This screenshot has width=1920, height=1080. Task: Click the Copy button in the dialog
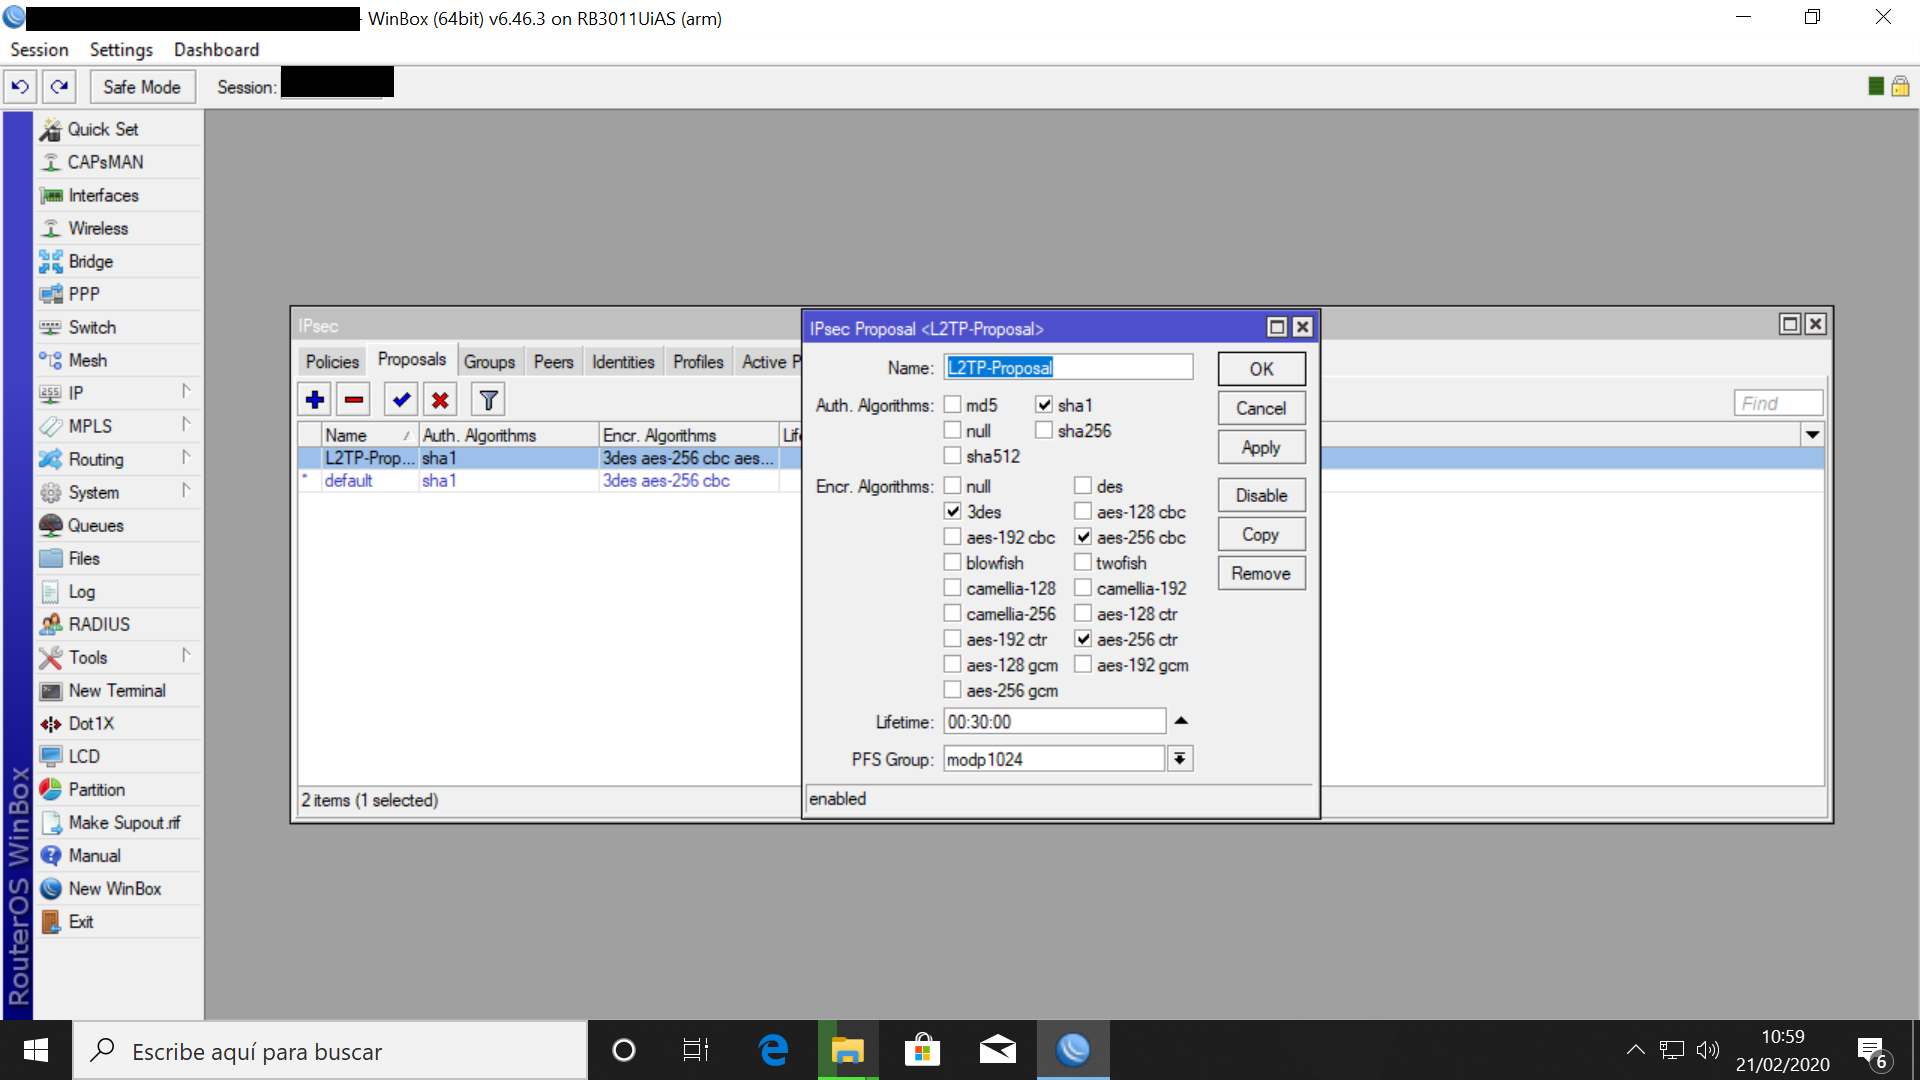point(1261,534)
